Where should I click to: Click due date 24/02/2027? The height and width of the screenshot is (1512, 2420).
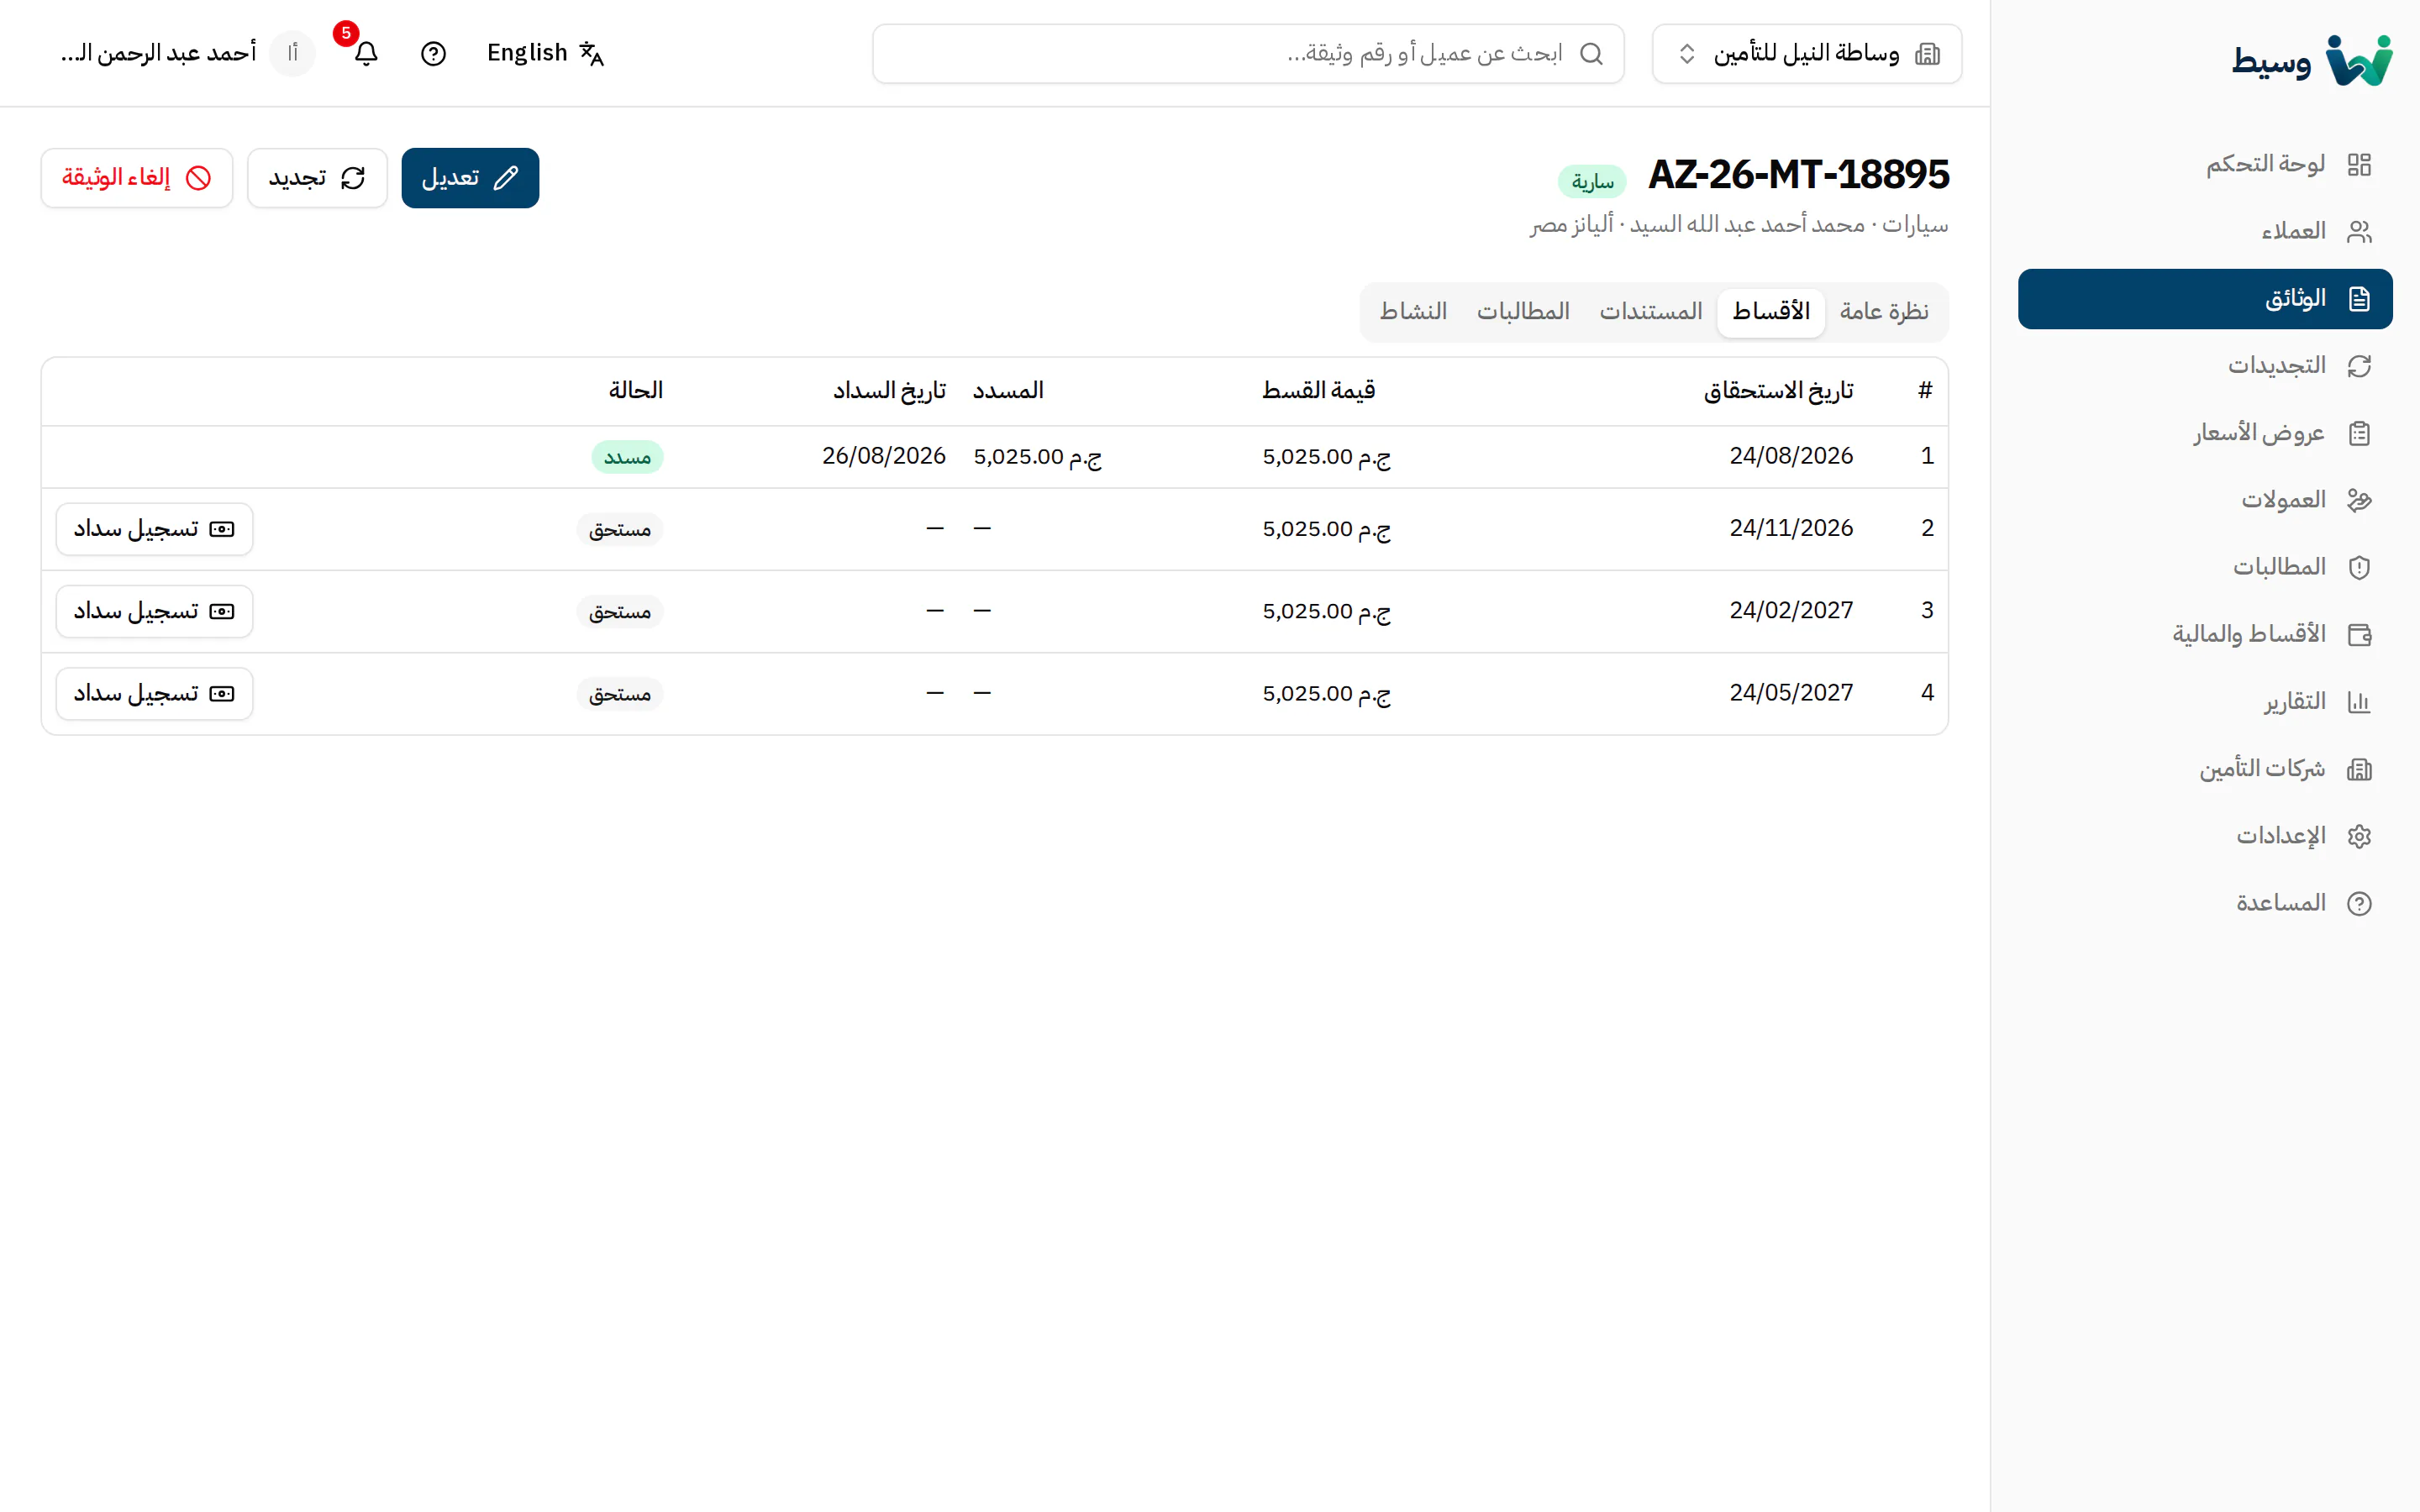click(1791, 610)
